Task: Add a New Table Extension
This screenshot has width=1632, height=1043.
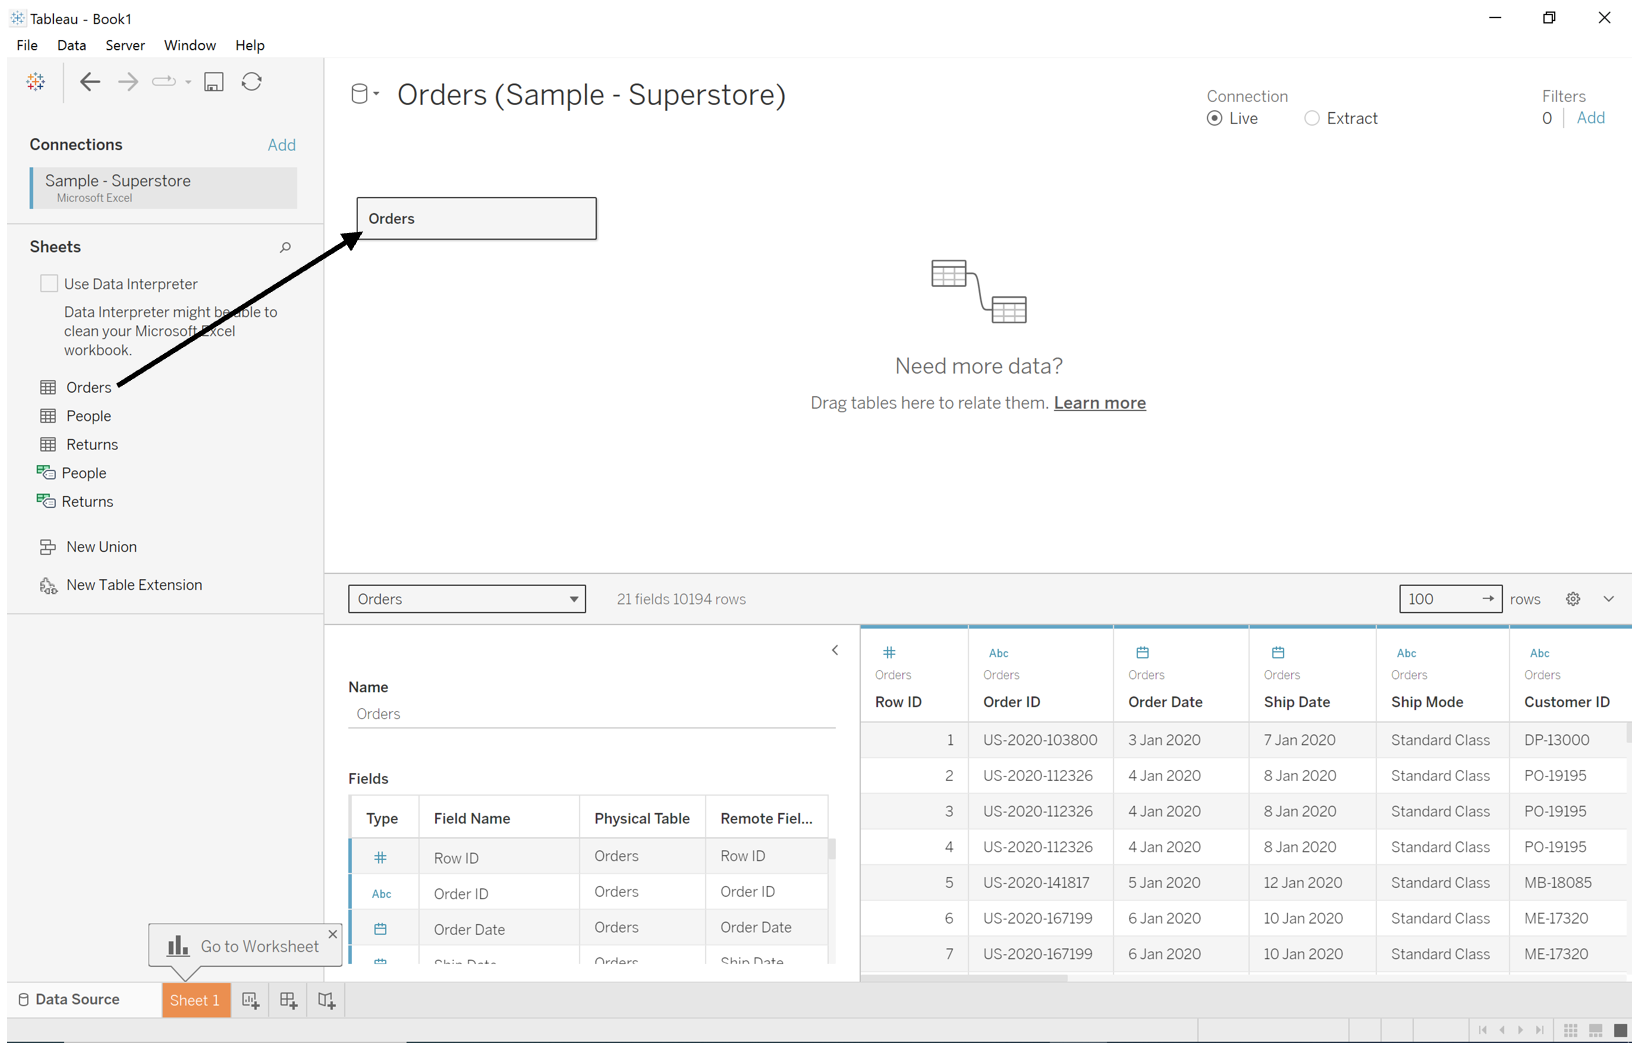Action: [134, 584]
